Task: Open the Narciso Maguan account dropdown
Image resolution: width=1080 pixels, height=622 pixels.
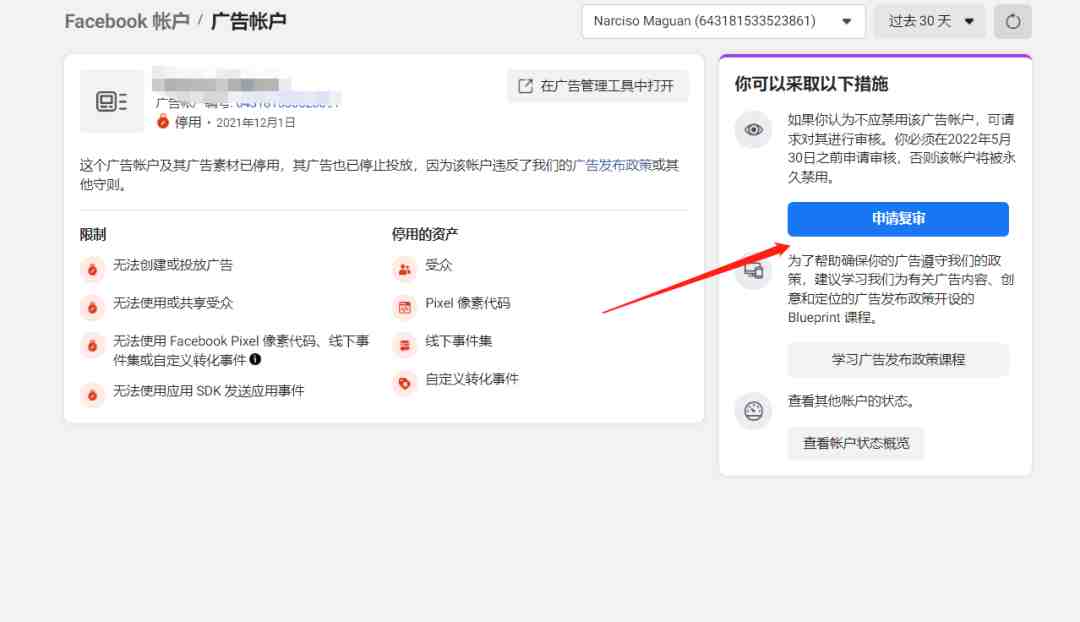Action: pyautogui.click(x=723, y=21)
